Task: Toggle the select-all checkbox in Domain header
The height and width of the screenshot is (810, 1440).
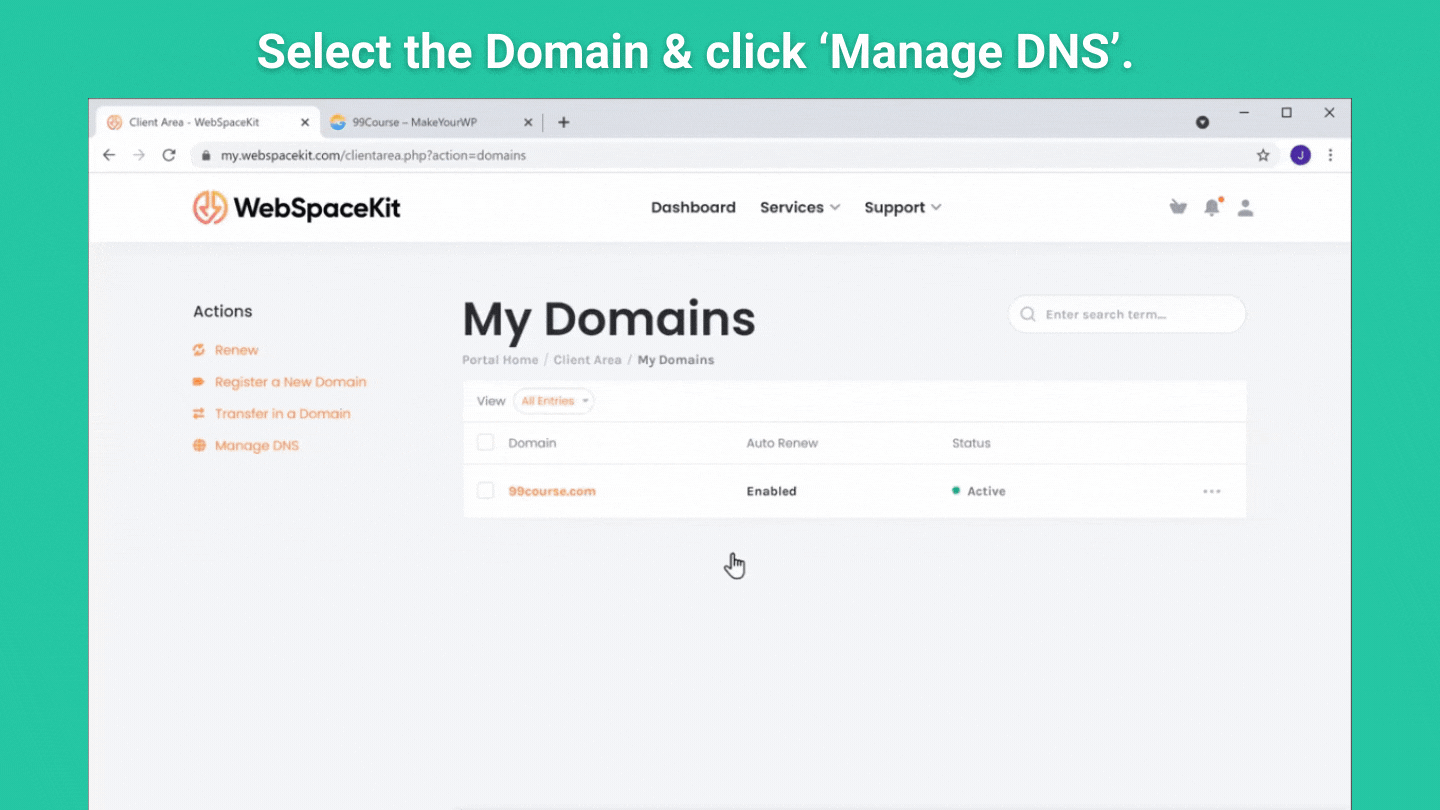Action: (x=486, y=442)
